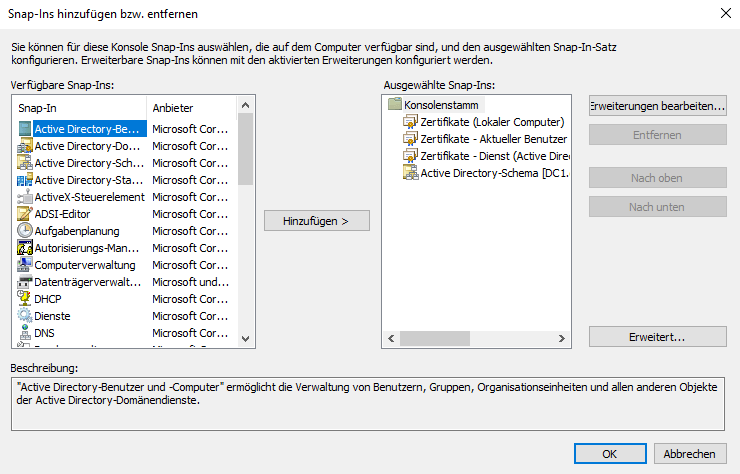Choose the Aufgabenplanung clock icon
The image size is (740, 474).
[25, 231]
